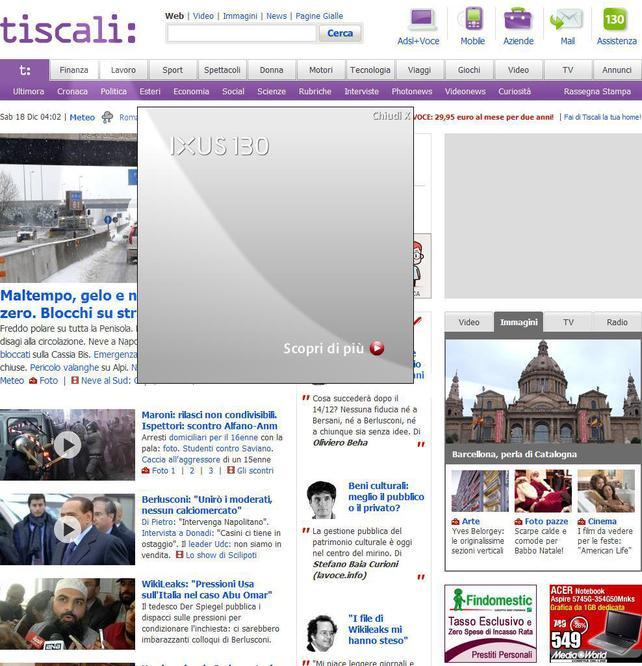This screenshot has height=666, width=642.
Task: Switch media box to Radio tab
Action: (x=617, y=322)
